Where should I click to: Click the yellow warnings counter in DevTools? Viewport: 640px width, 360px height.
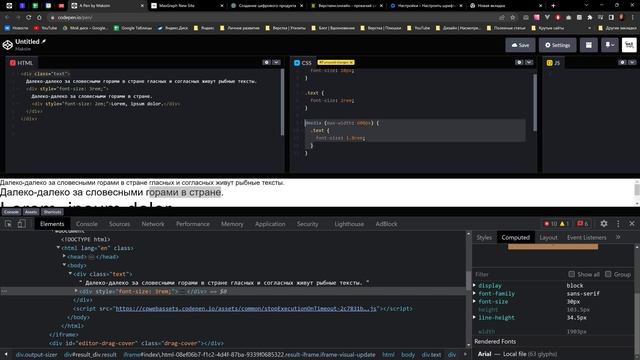564,224
